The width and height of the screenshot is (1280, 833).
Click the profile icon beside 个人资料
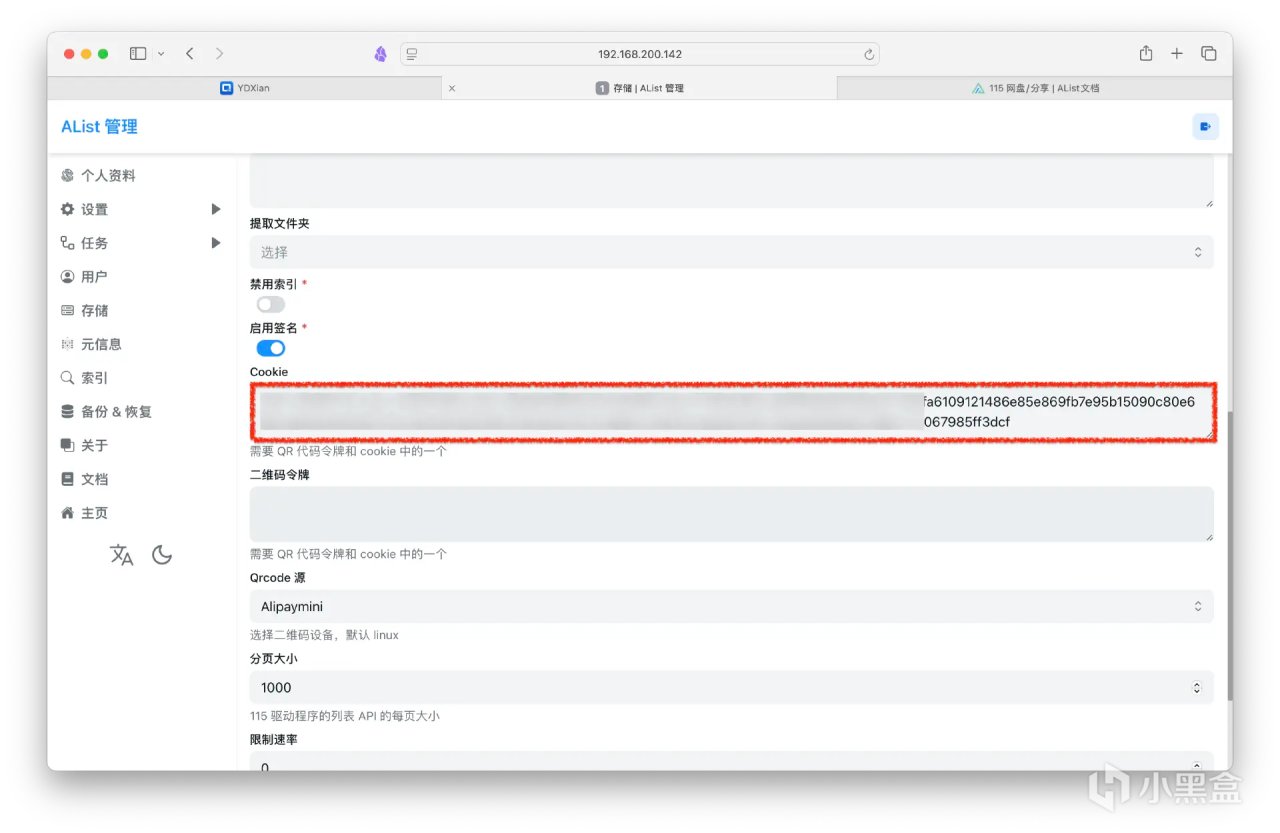click(67, 176)
